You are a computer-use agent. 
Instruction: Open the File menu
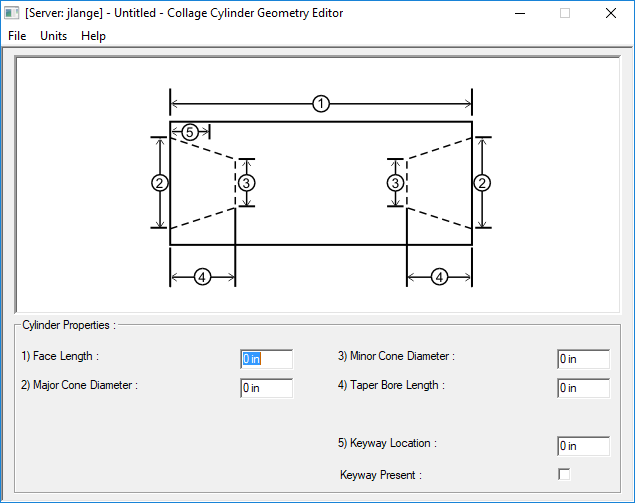pos(17,36)
